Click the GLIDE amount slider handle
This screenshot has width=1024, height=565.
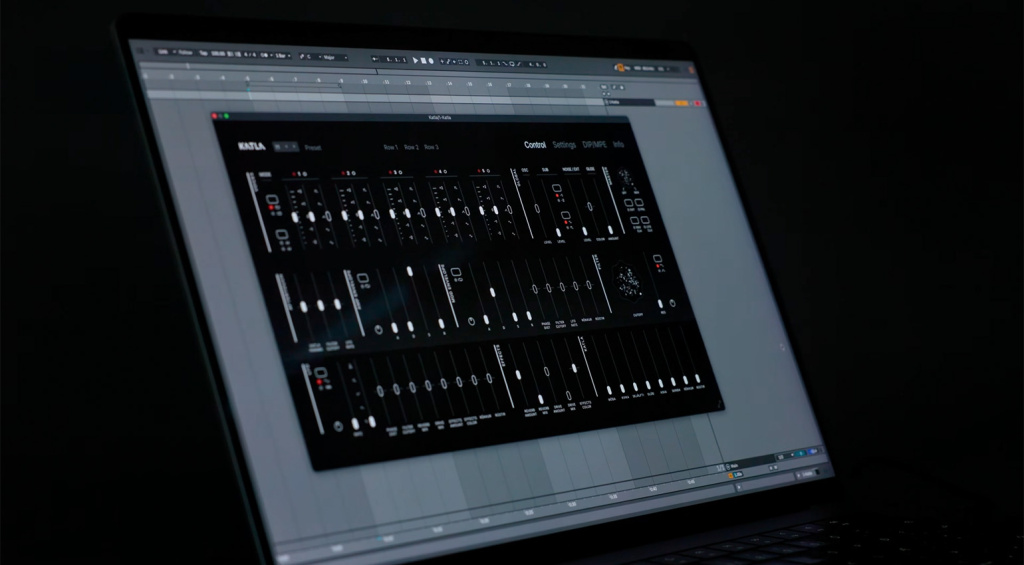point(611,230)
